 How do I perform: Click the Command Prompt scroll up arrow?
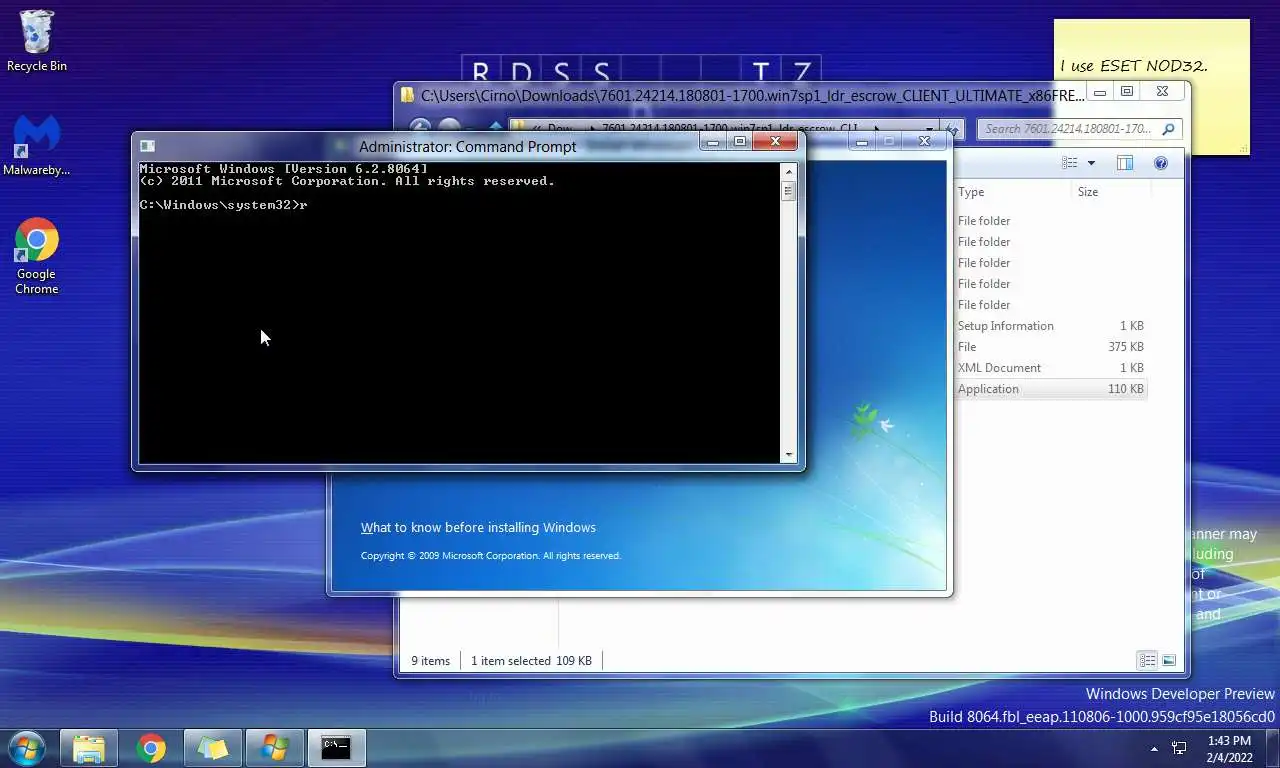788,170
